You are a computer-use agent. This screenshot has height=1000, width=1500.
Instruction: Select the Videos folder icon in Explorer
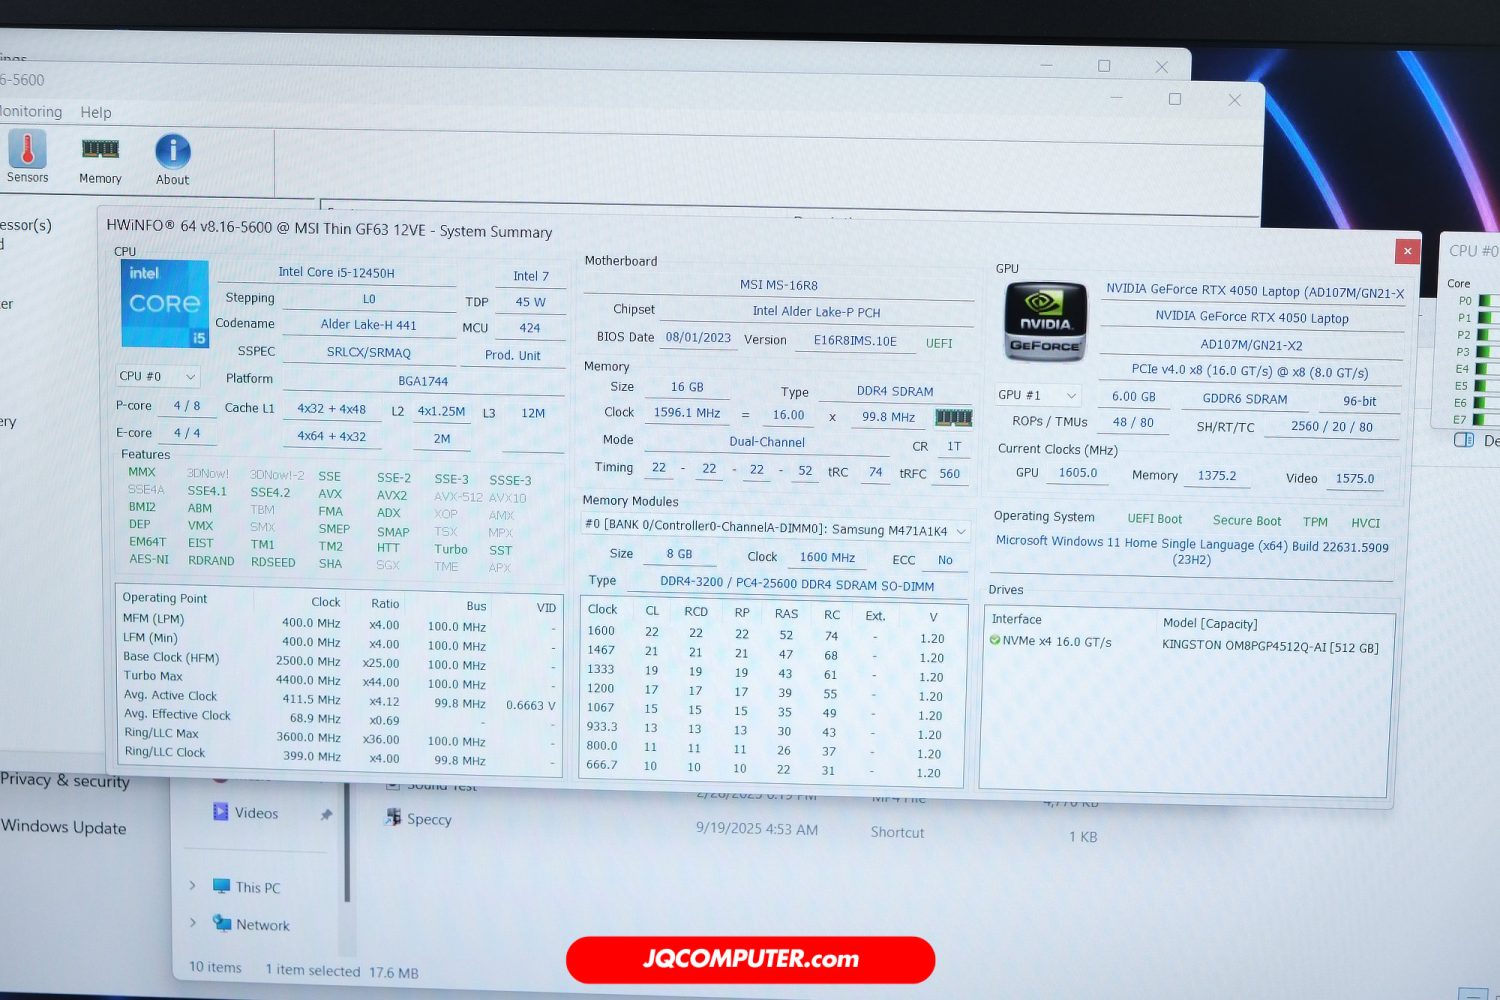pyautogui.click(x=220, y=811)
